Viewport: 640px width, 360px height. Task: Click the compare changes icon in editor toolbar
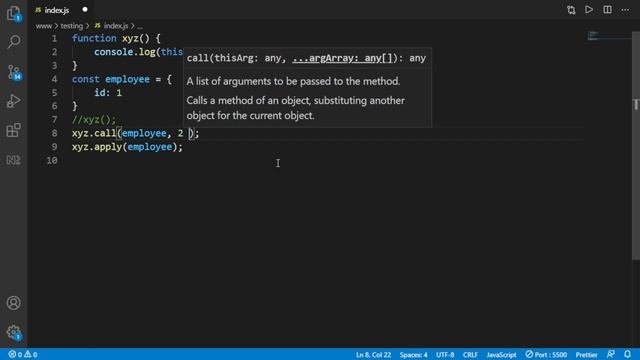point(571,10)
